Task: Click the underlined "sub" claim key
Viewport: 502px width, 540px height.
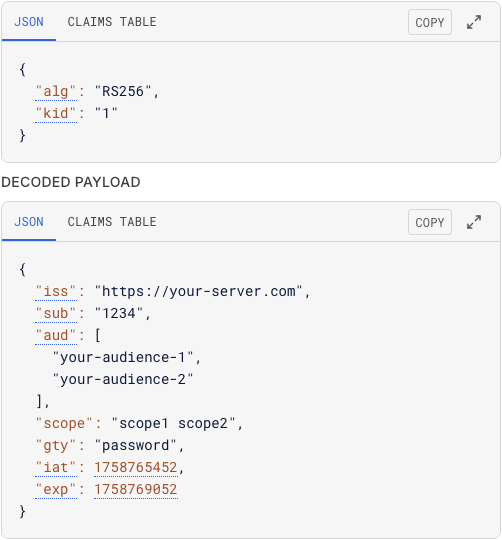Action: [x=56, y=314]
